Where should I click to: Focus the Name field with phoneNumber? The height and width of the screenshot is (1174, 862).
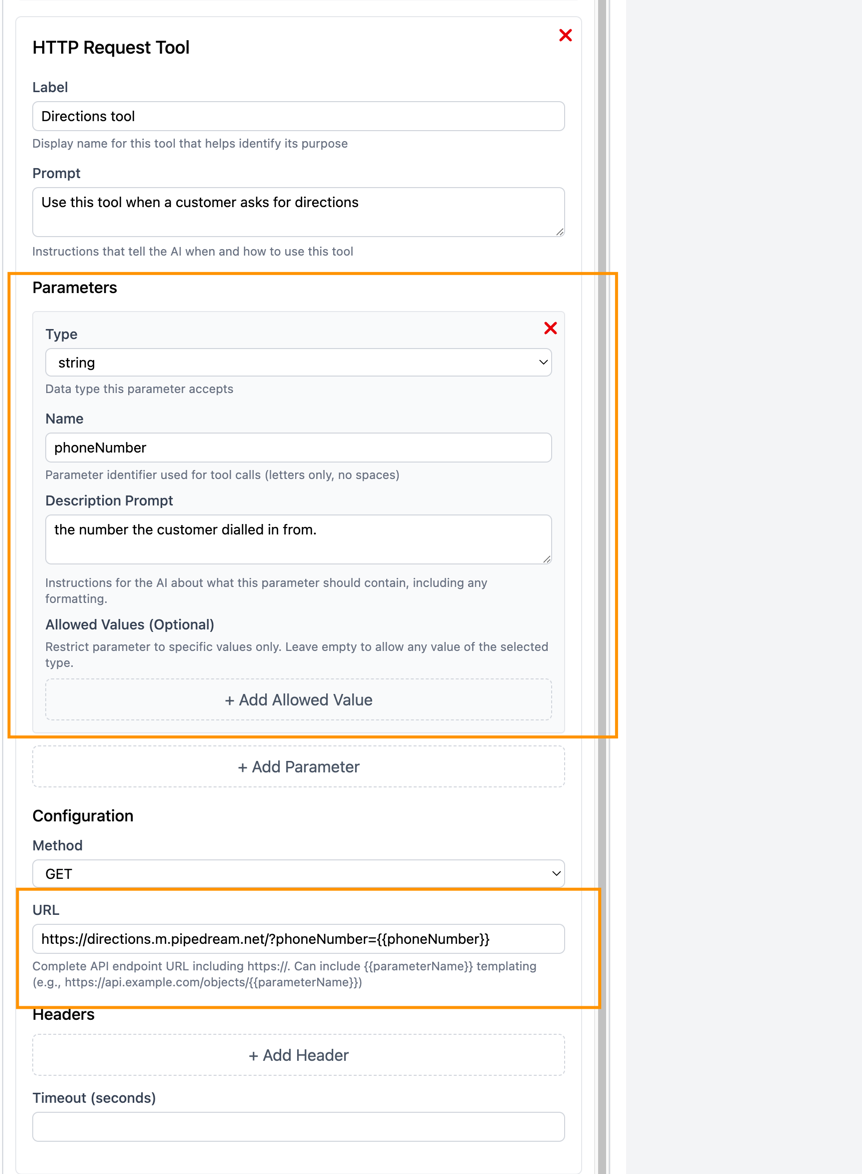click(x=298, y=448)
